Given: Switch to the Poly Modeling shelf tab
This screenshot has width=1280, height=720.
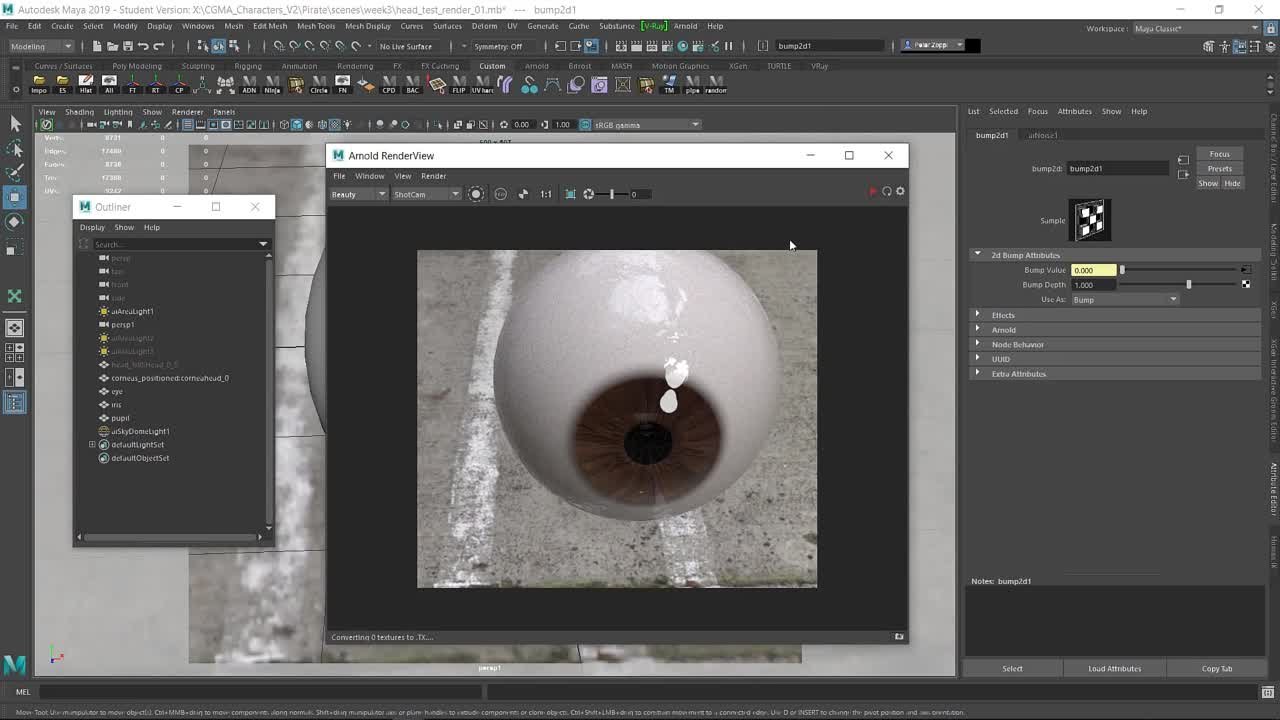Looking at the screenshot, I should click(137, 66).
